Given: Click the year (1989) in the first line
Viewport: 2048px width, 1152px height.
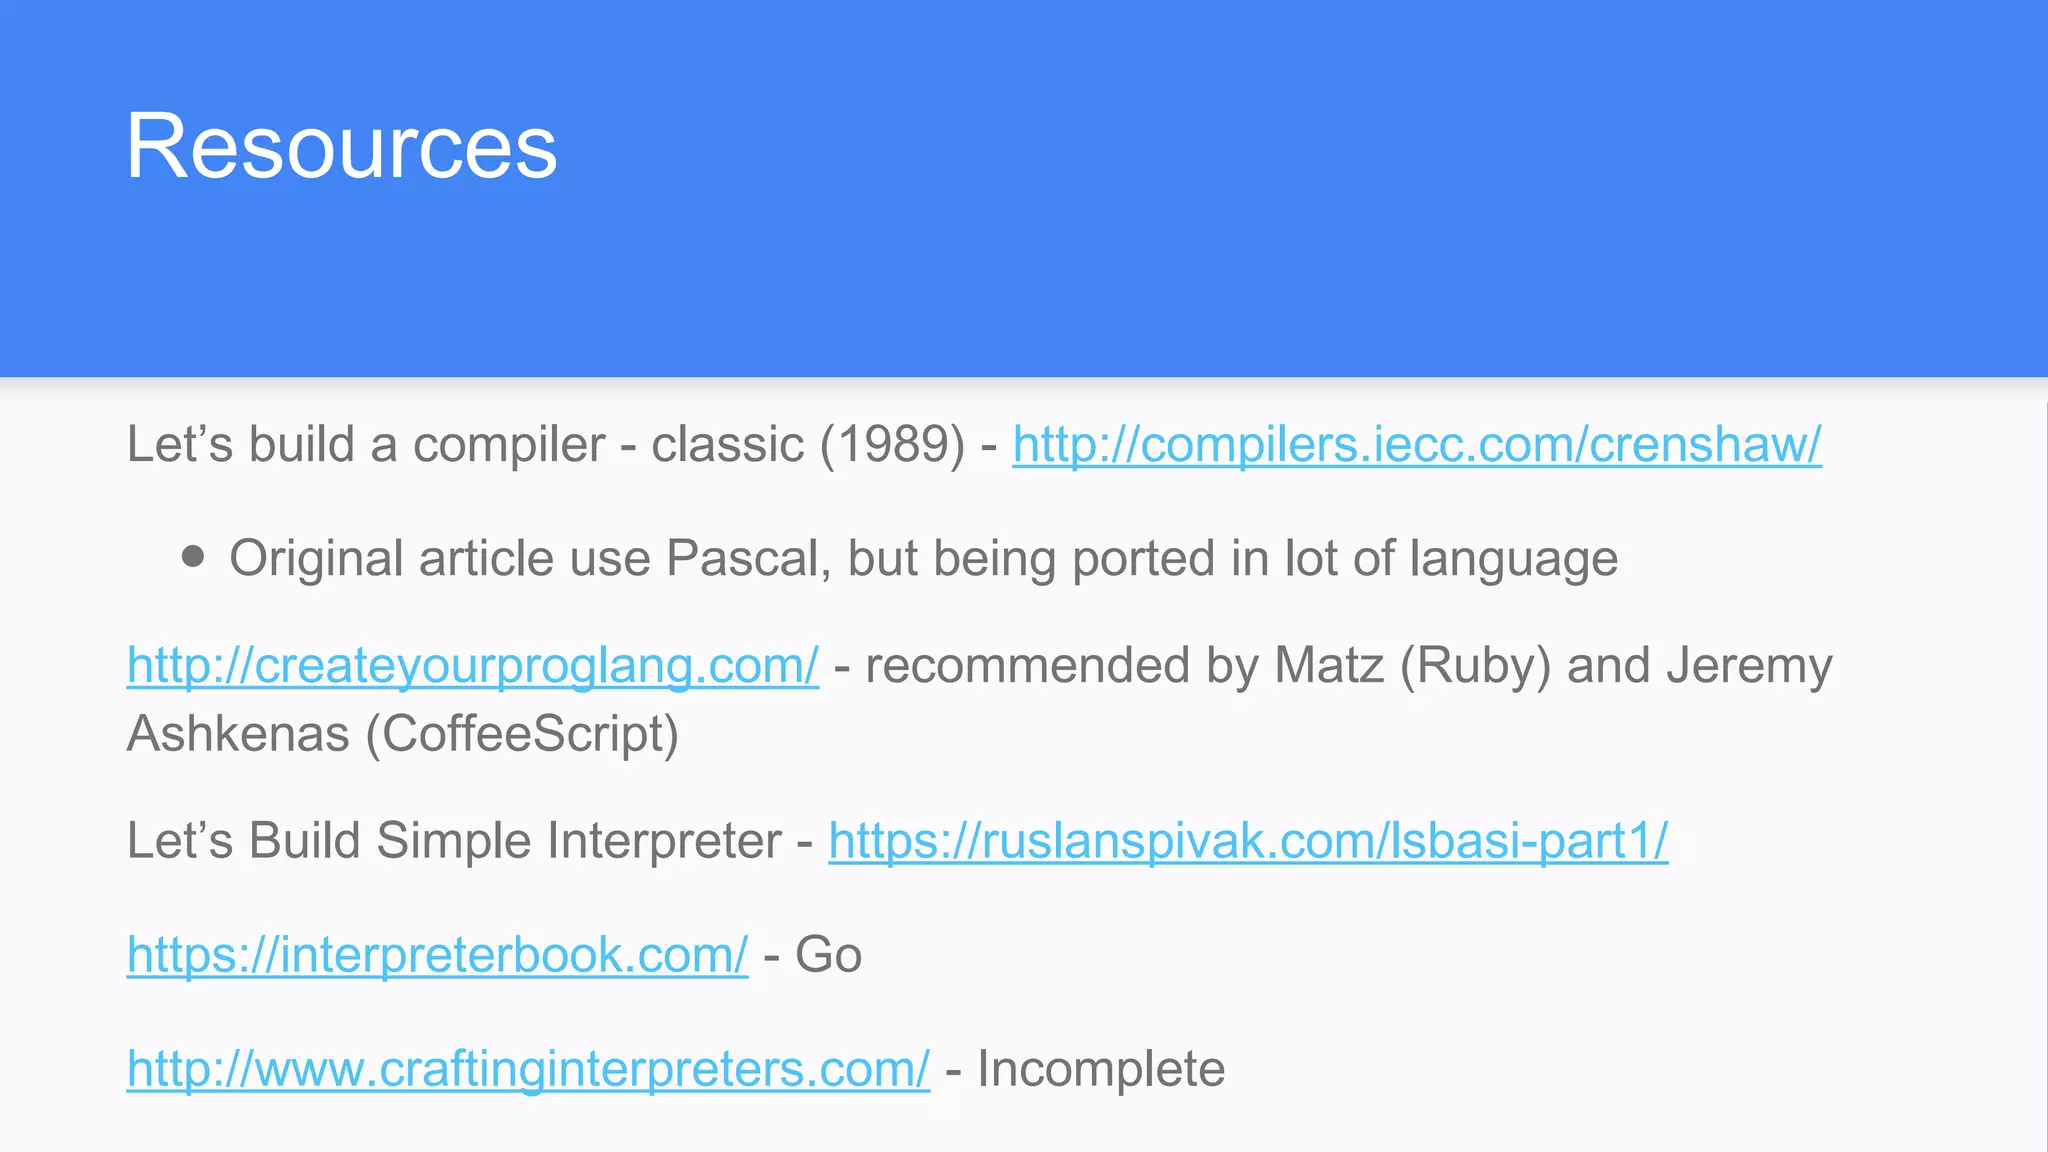Looking at the screenshot, I should click(x=893, y=445).
